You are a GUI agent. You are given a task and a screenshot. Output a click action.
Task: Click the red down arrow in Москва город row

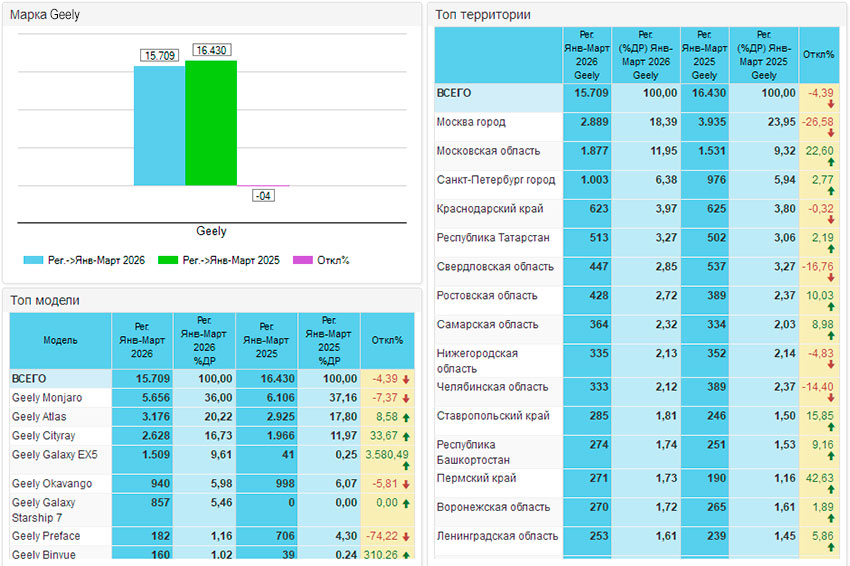(x=831, y=133)
